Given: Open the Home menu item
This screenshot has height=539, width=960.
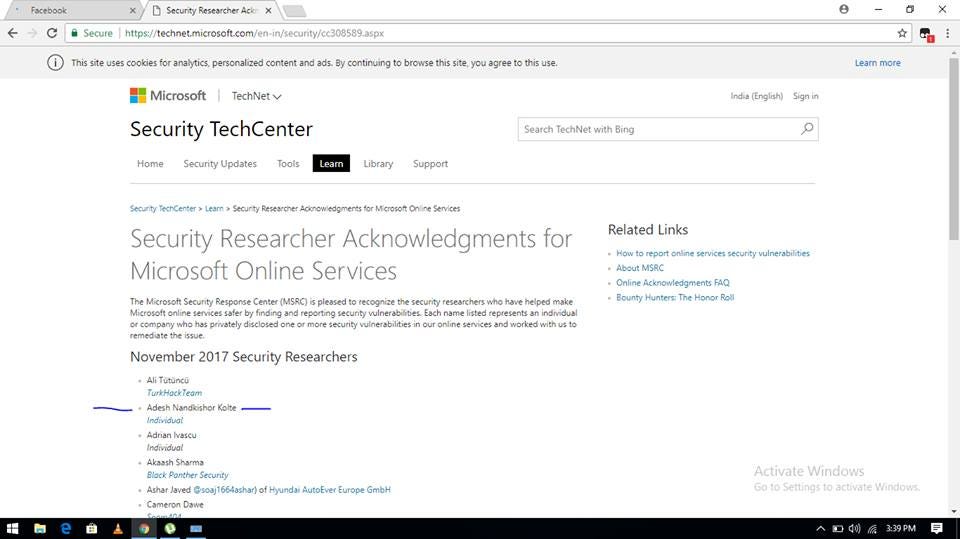Looking at the screenshot, I should pos(150,164).
